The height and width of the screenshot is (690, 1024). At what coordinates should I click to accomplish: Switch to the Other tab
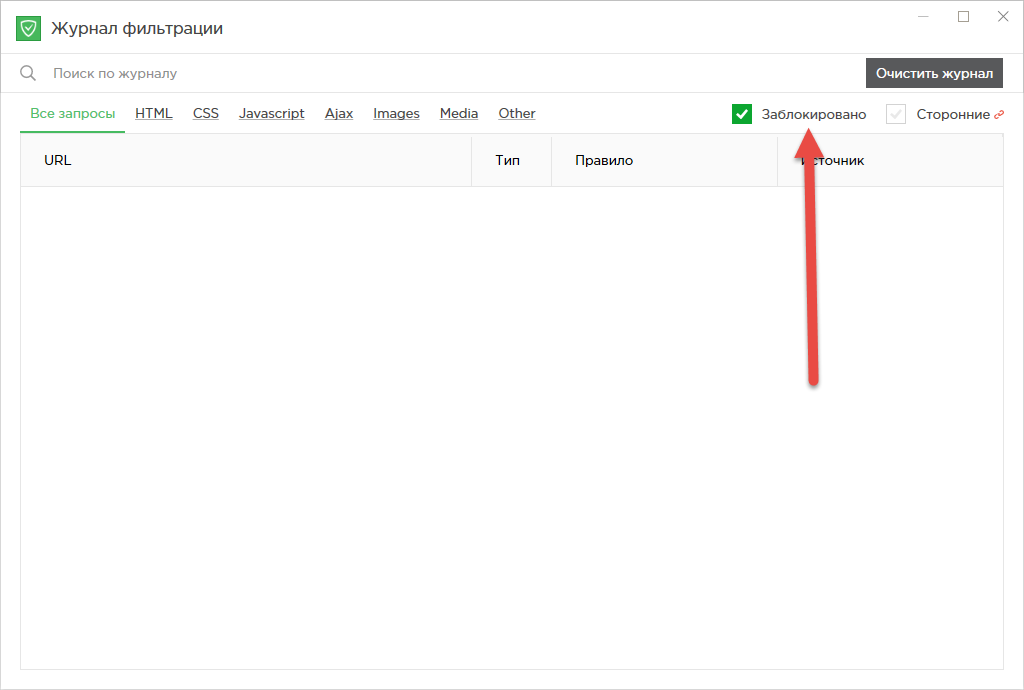(517, 114)
